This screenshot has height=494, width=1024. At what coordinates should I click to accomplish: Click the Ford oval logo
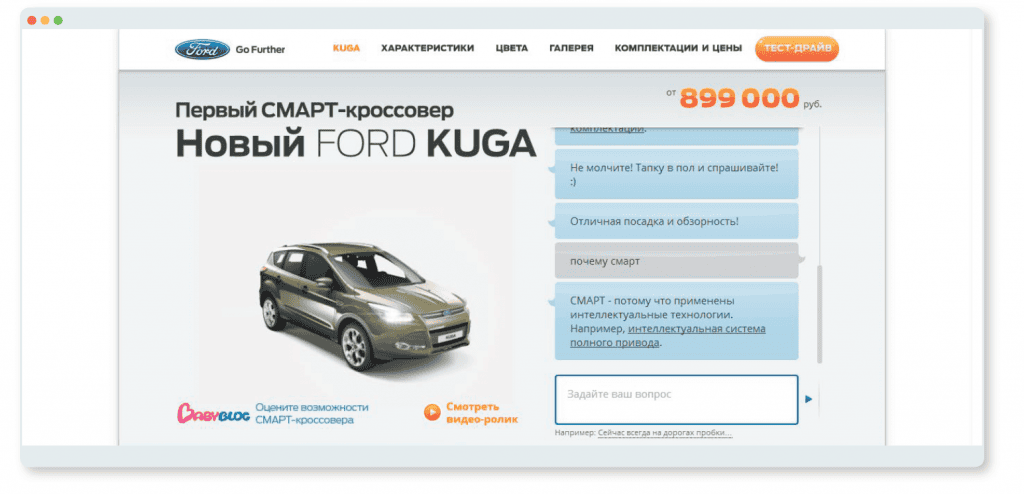pos(202,49)
